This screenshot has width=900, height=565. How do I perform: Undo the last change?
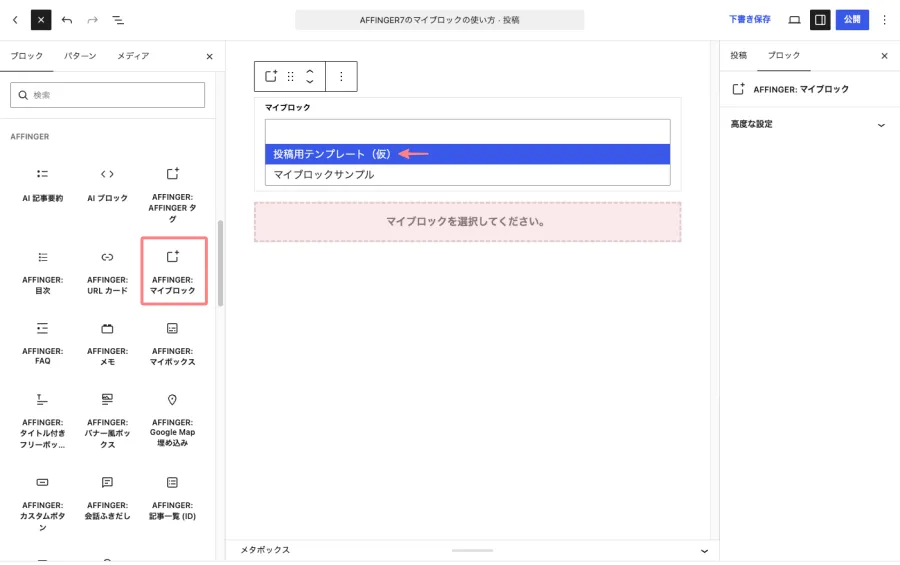coord(67,20)
